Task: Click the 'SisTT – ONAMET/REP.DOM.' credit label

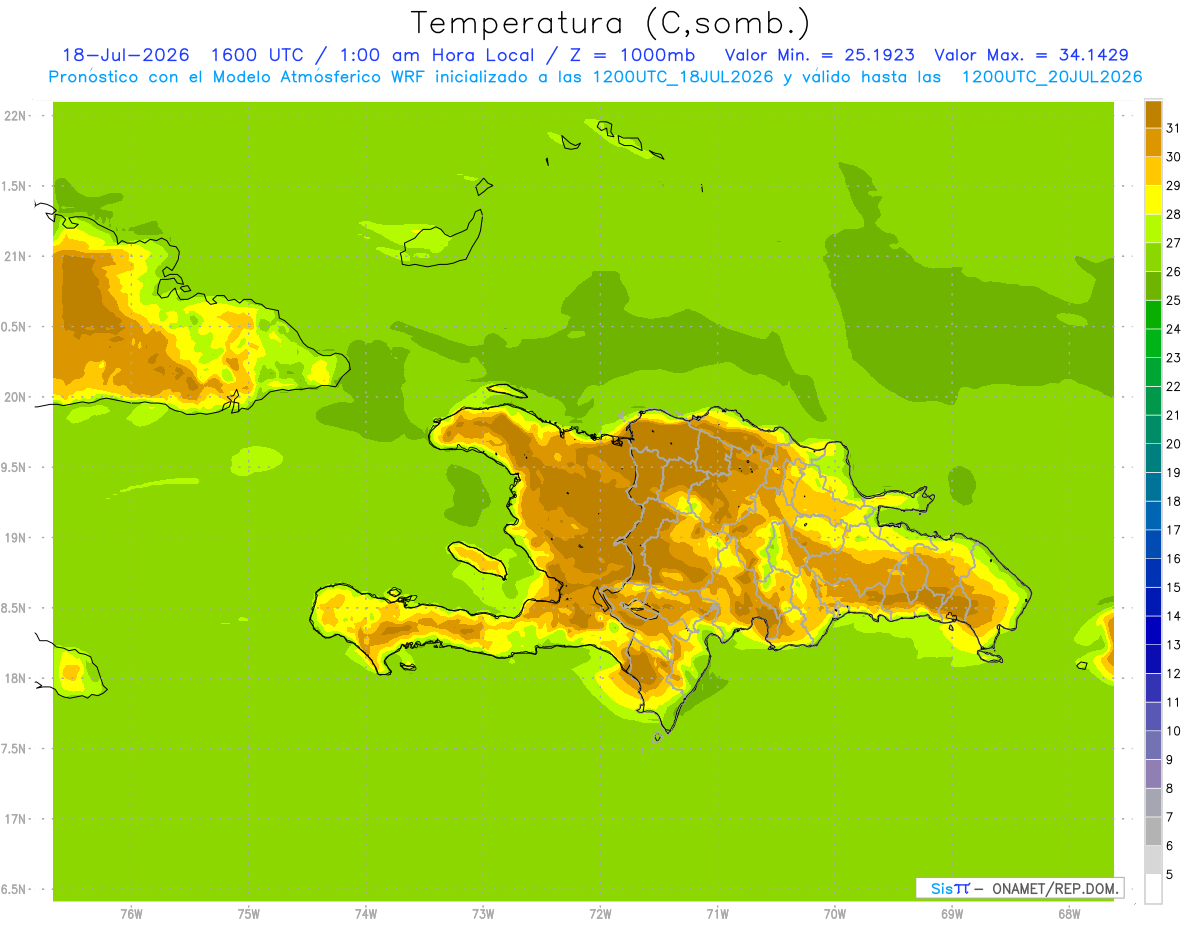Action: click(x=1019, y=888)
